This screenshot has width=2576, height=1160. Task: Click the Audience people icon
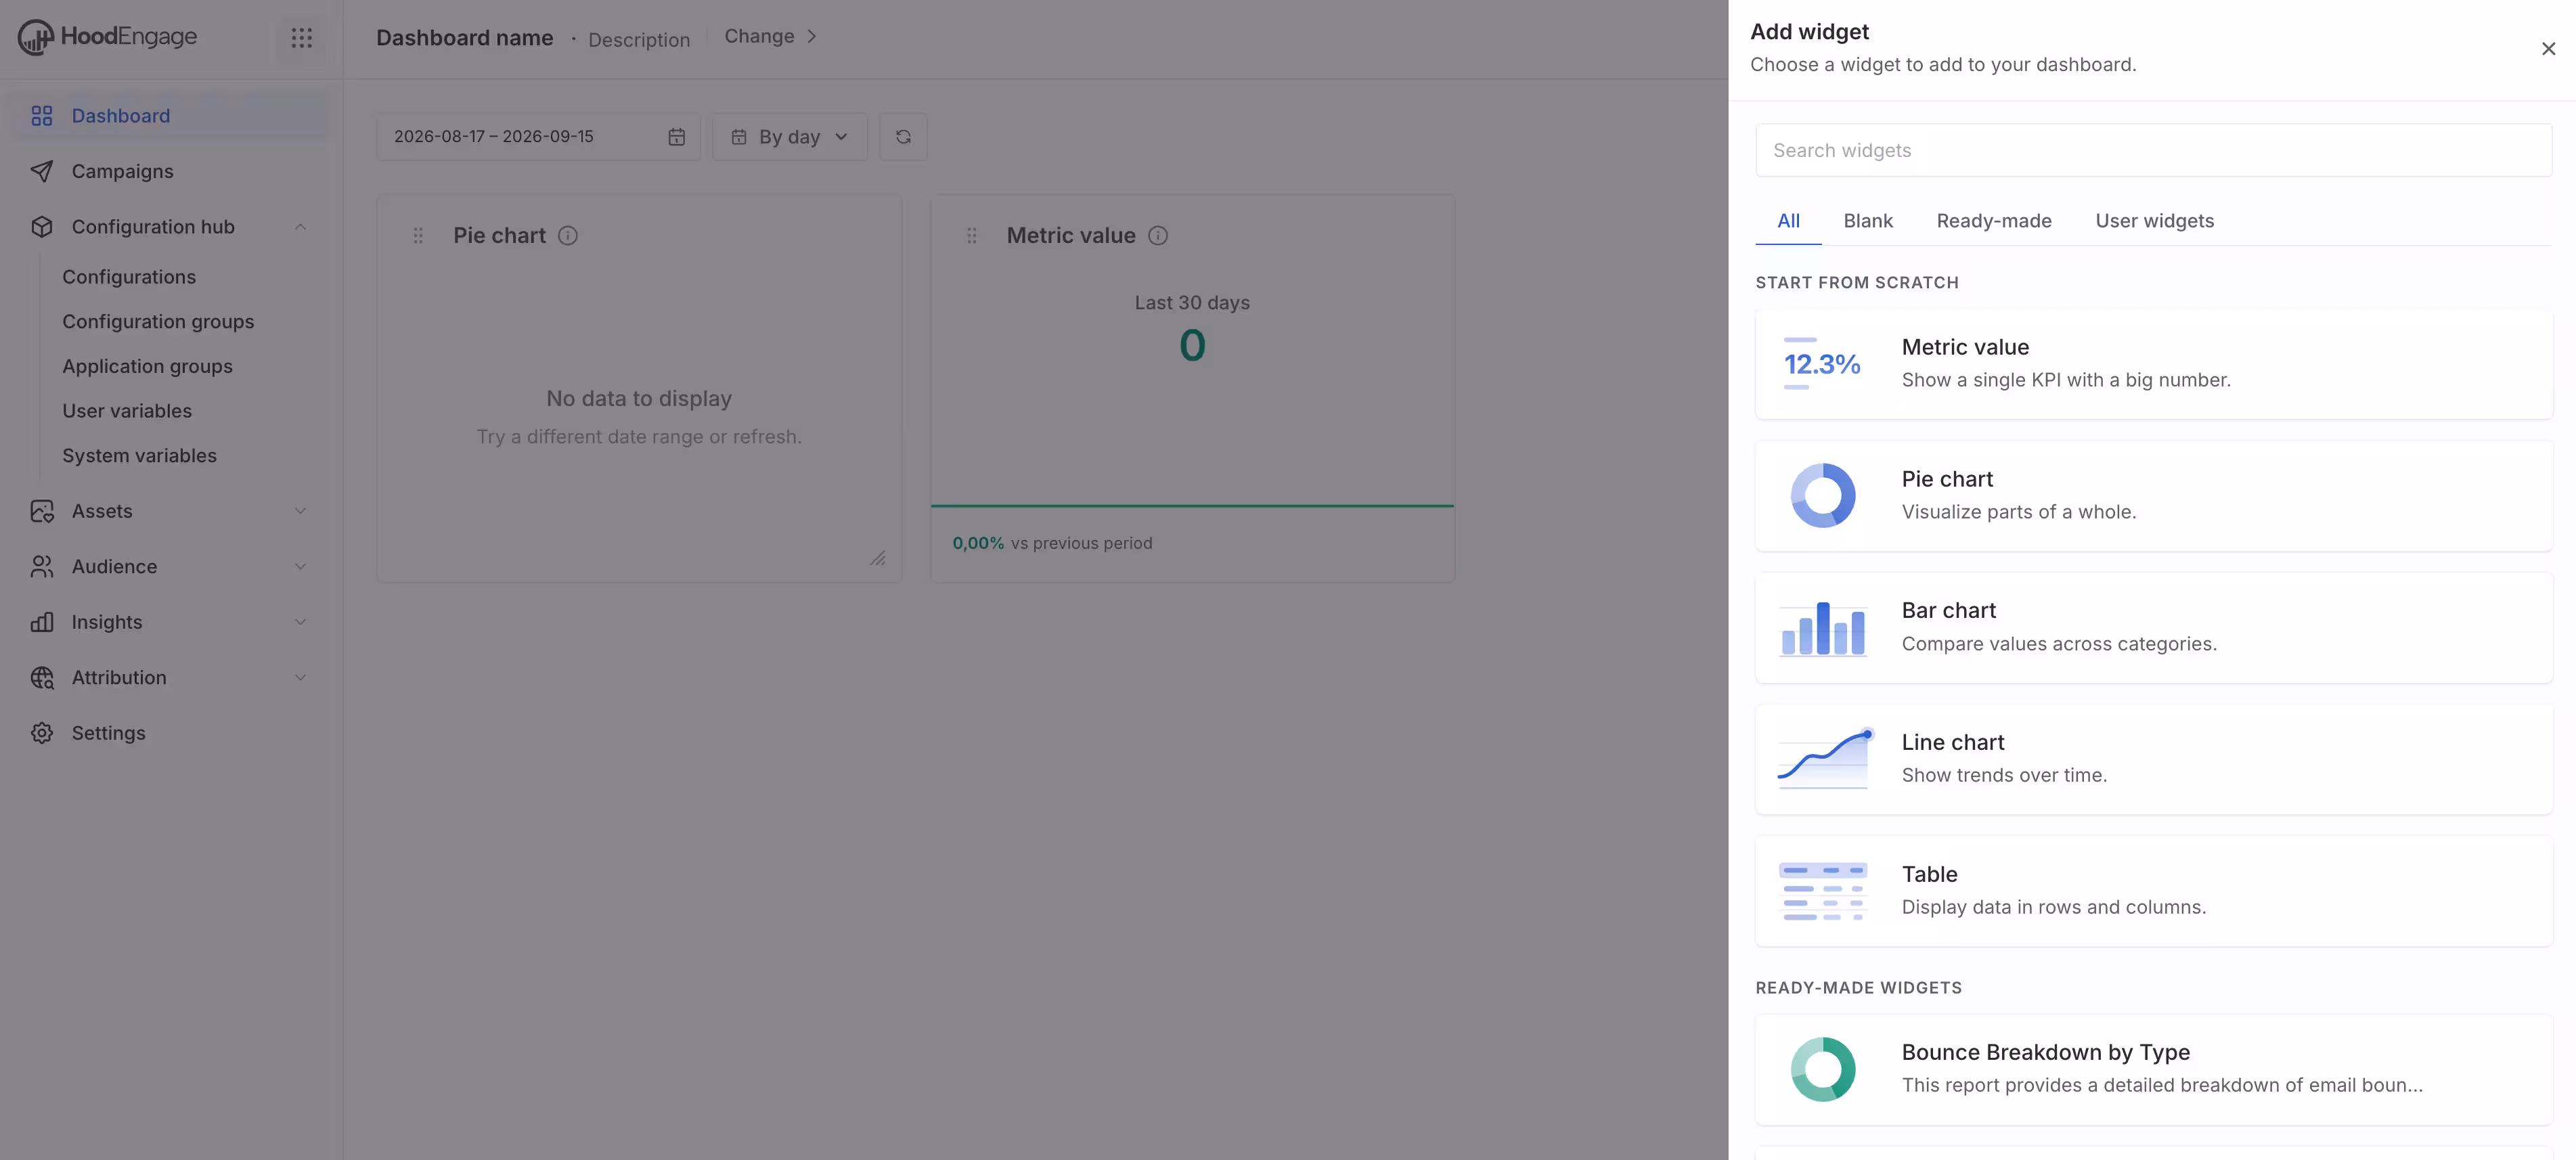(42, 567)
